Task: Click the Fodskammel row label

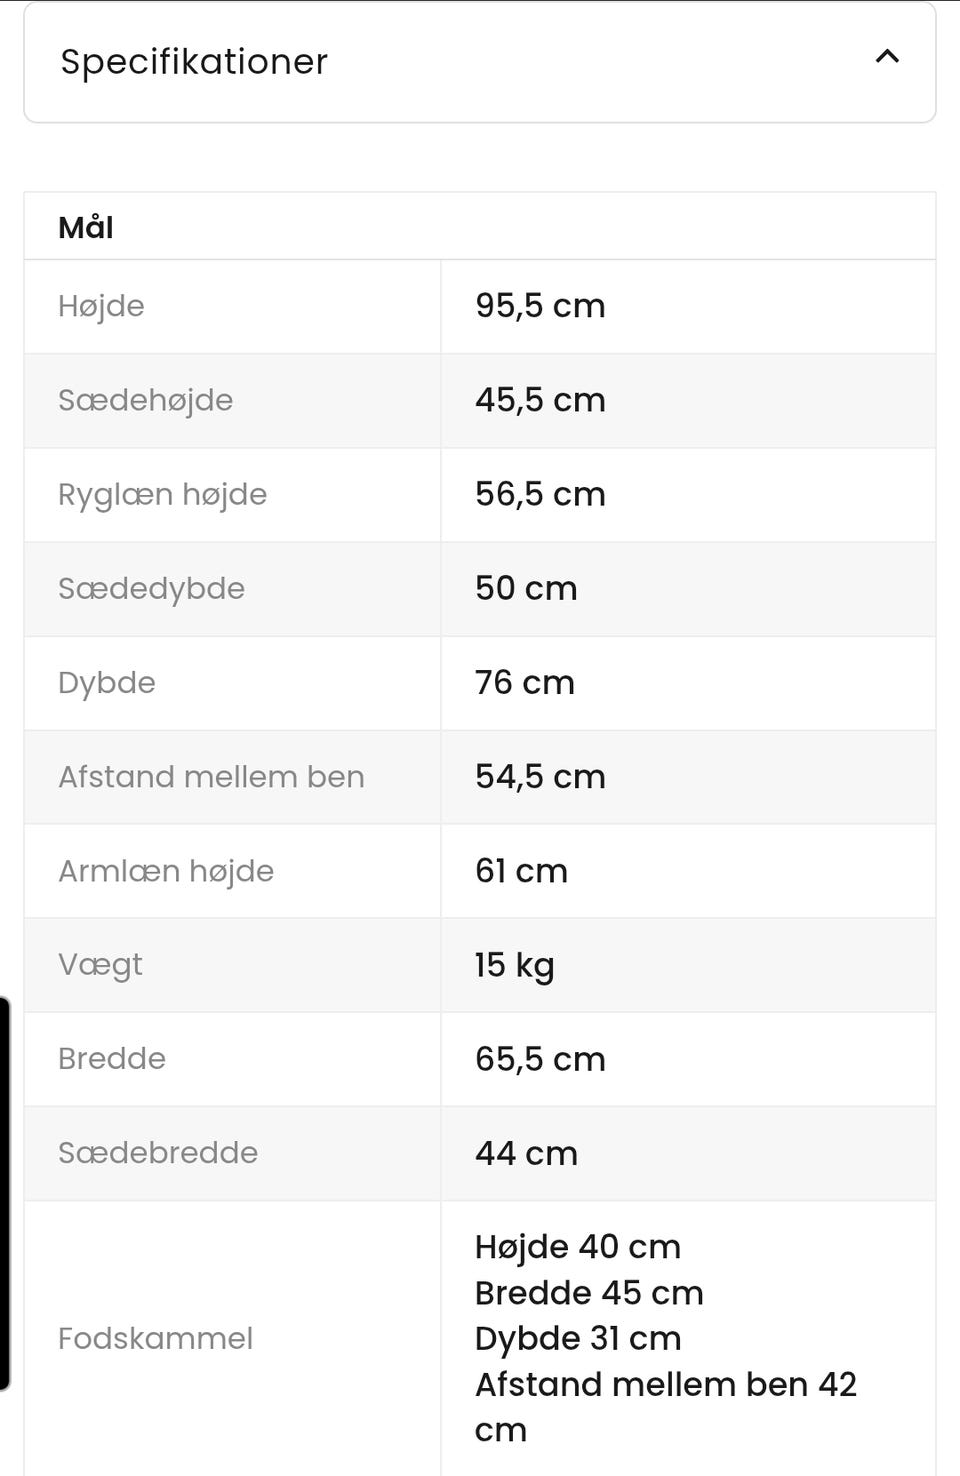Action: 155,1338
